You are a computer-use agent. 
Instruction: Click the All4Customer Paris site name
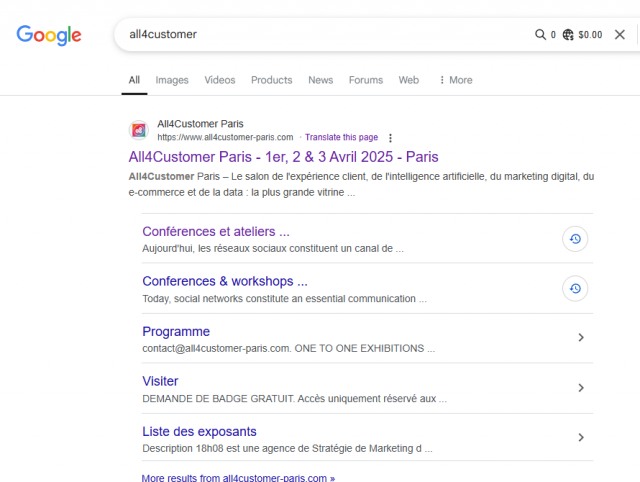[200, 124]
